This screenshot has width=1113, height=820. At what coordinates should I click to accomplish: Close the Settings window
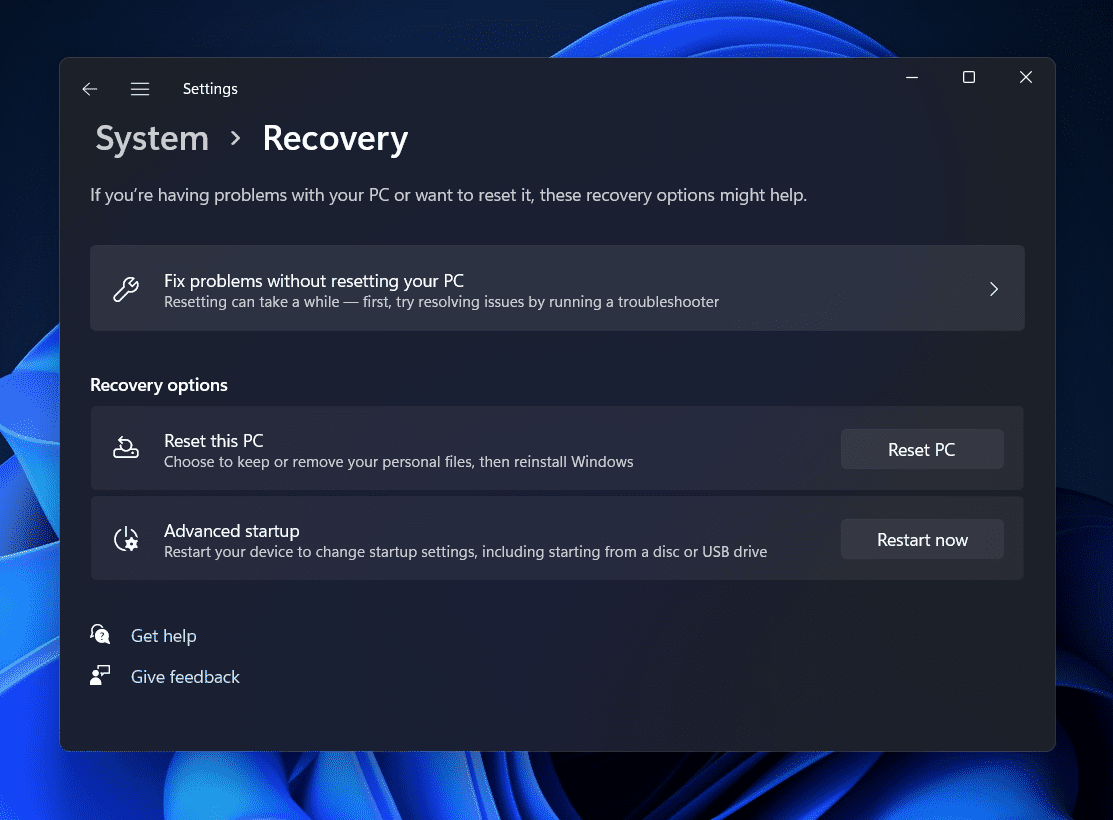click(x=1026, y=77)
